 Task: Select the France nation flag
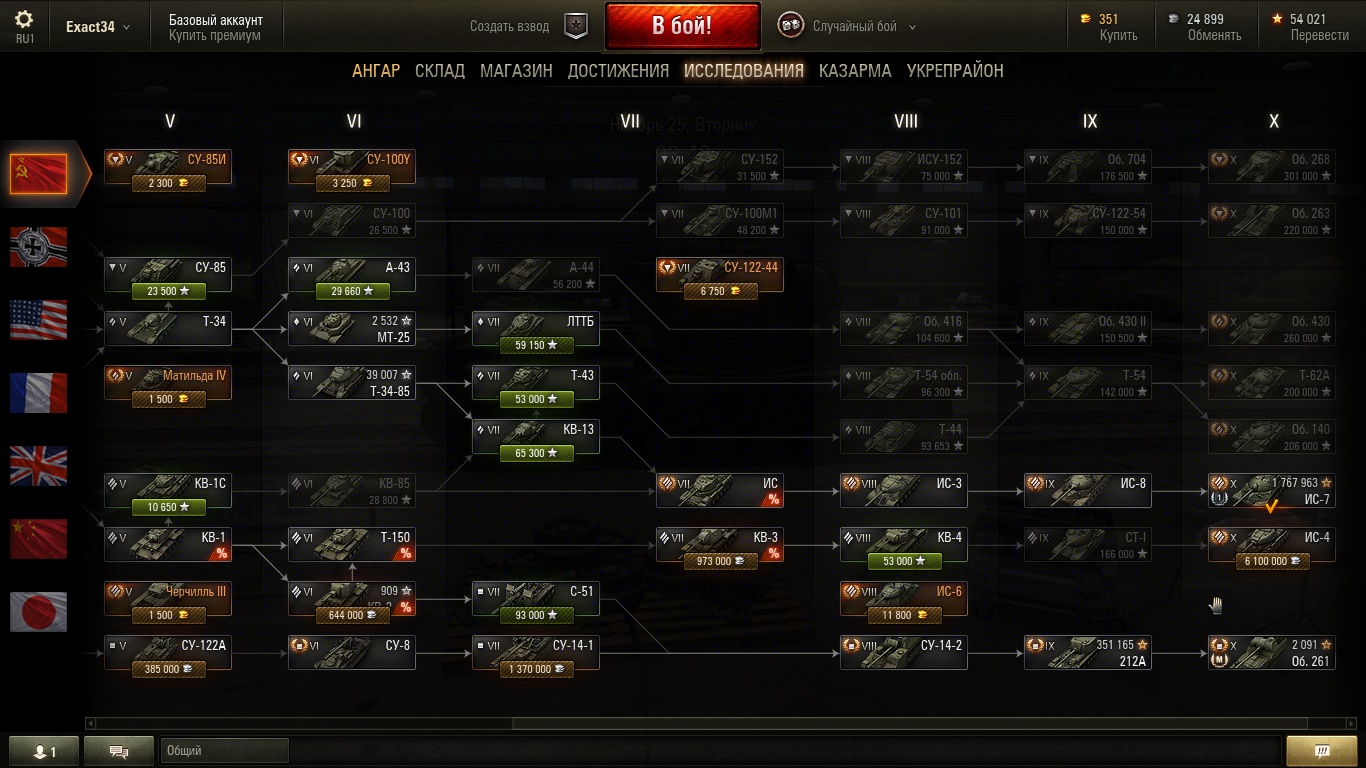39,393
